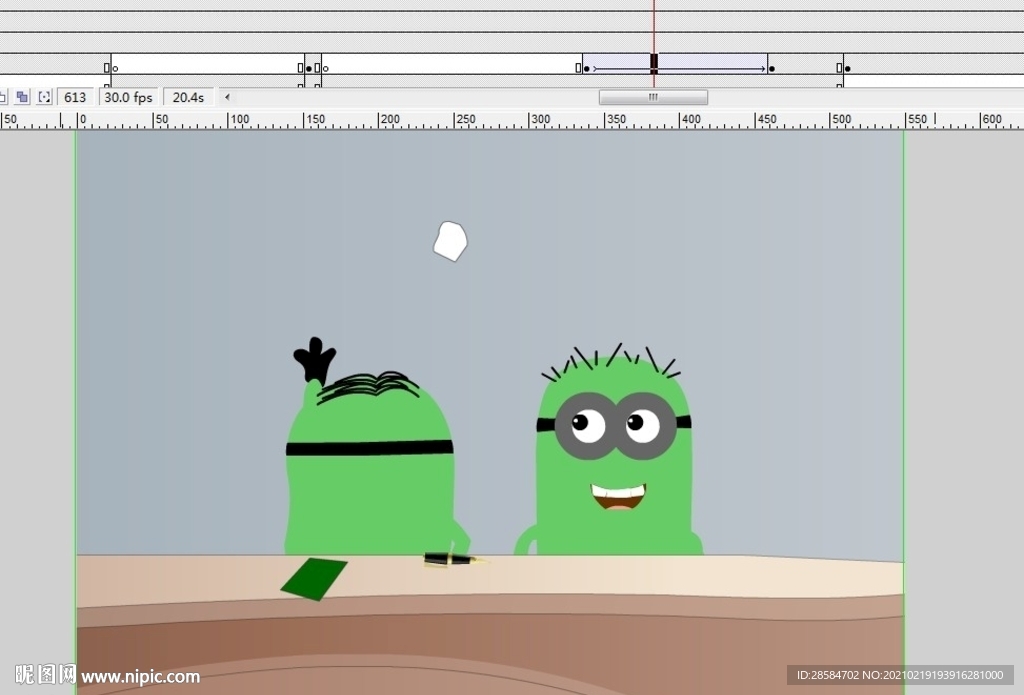The width and height of the screenshot is (1024, 695).
Task: Select the keyframe at the tween end
Action: (772, 68)
